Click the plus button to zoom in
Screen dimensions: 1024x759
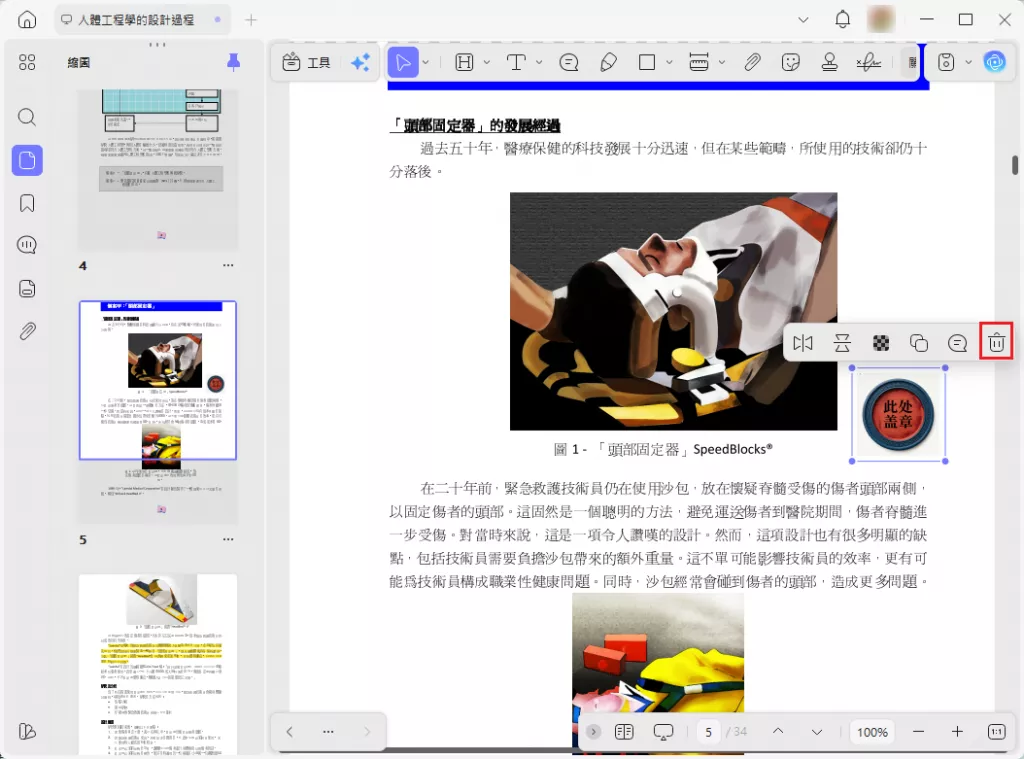tap(957, 732)
